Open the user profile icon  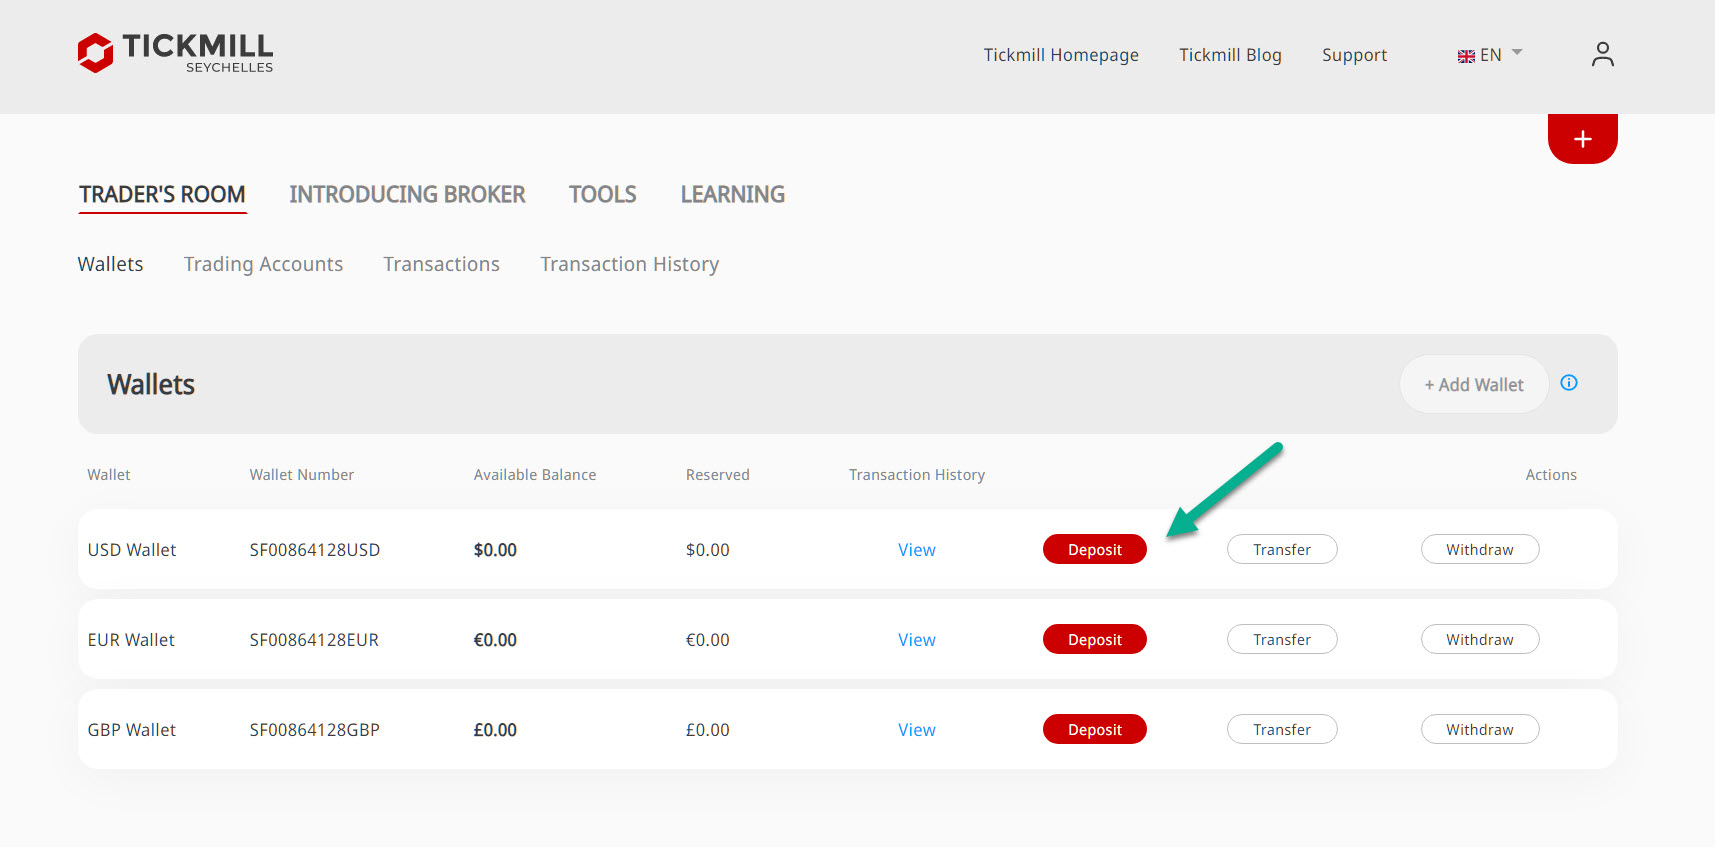[x=1603, y=54]
